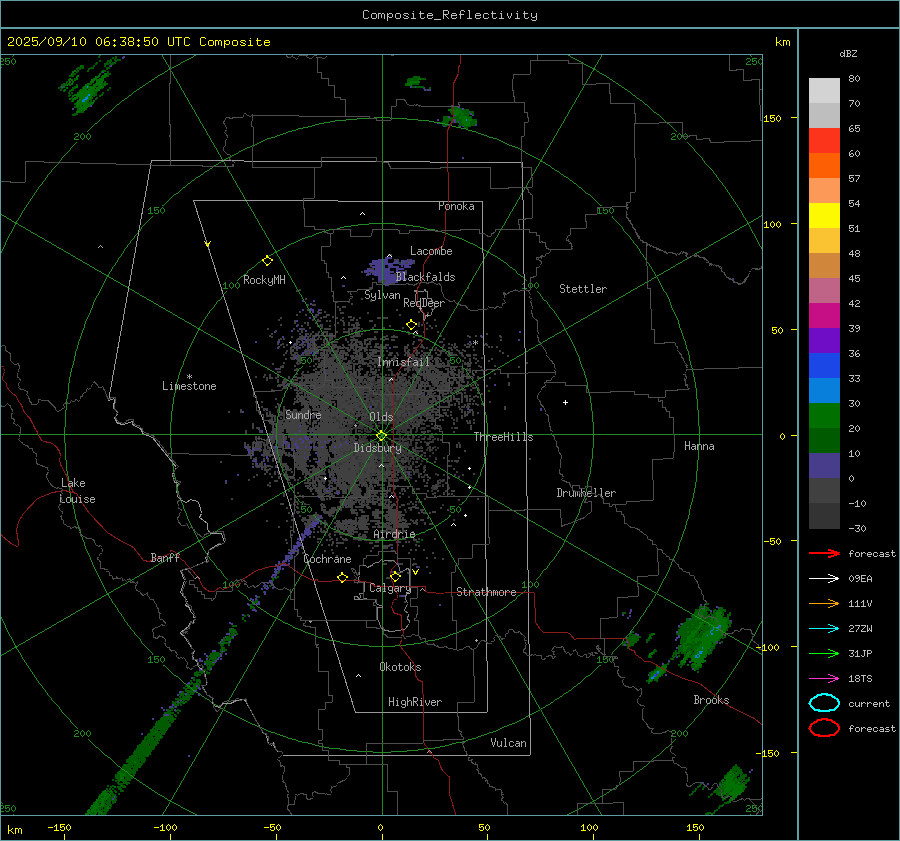Click the Strathmore city label
Screen dimensions: 900x841
pos(486,592)
